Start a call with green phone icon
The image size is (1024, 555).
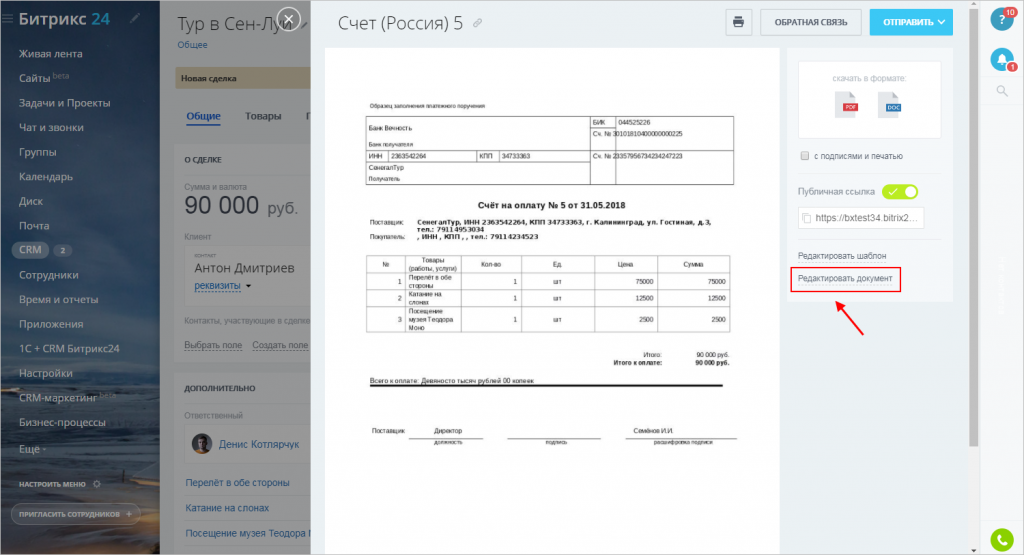1002,540
